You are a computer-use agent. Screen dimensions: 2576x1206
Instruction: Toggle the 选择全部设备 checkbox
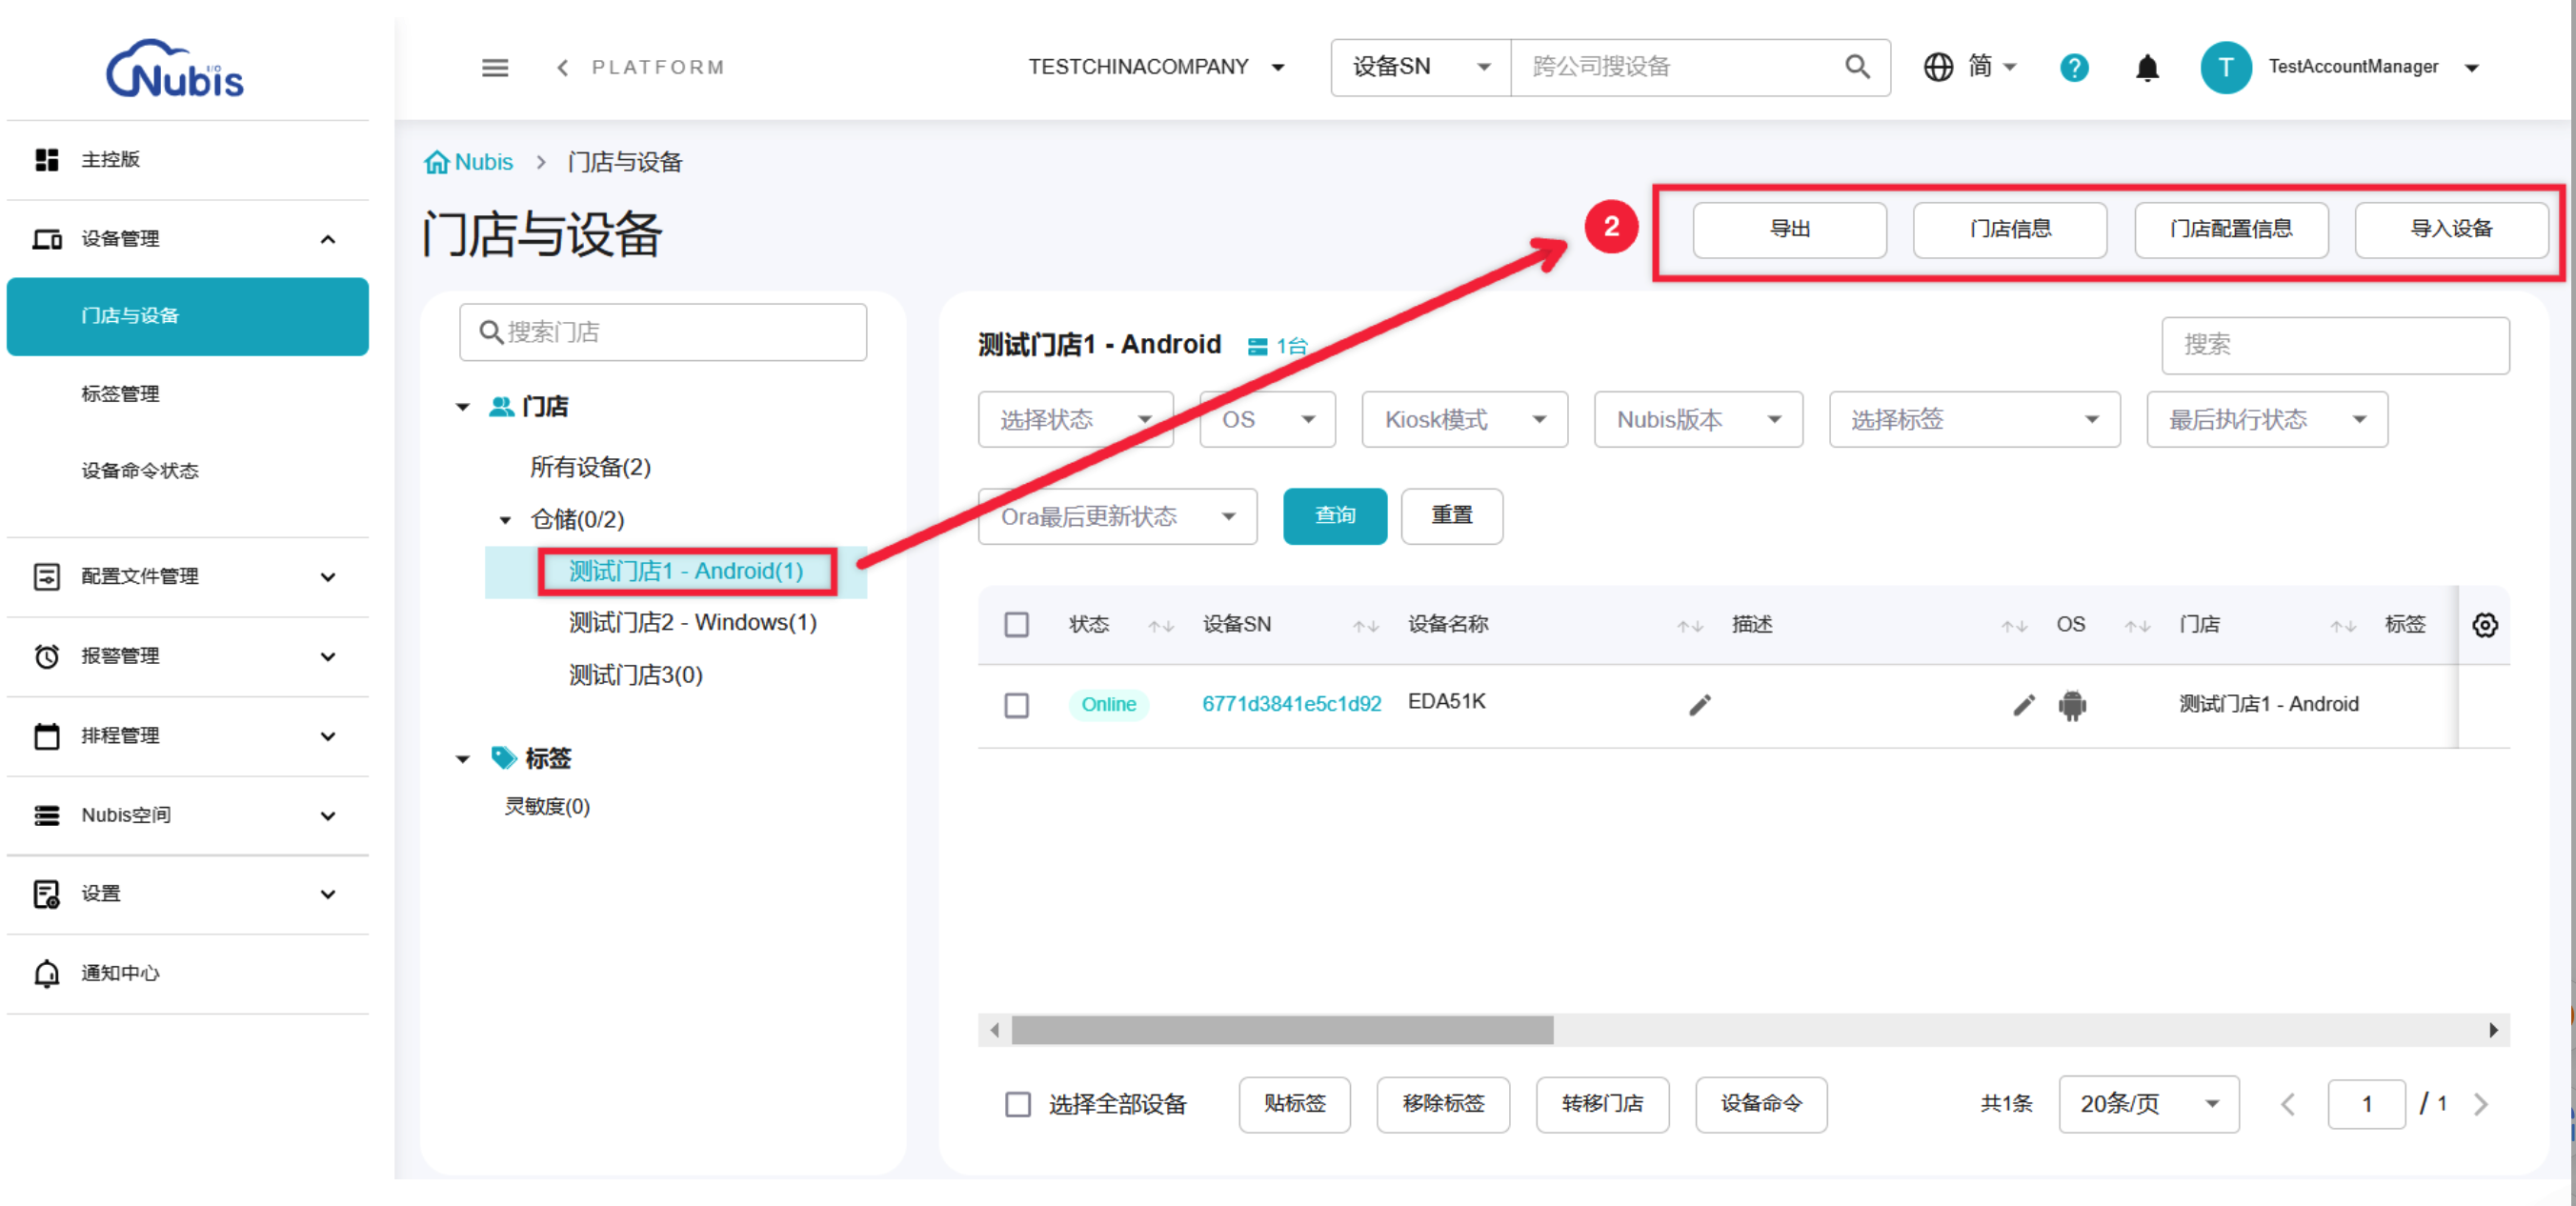click(x=1018, y=1104)
